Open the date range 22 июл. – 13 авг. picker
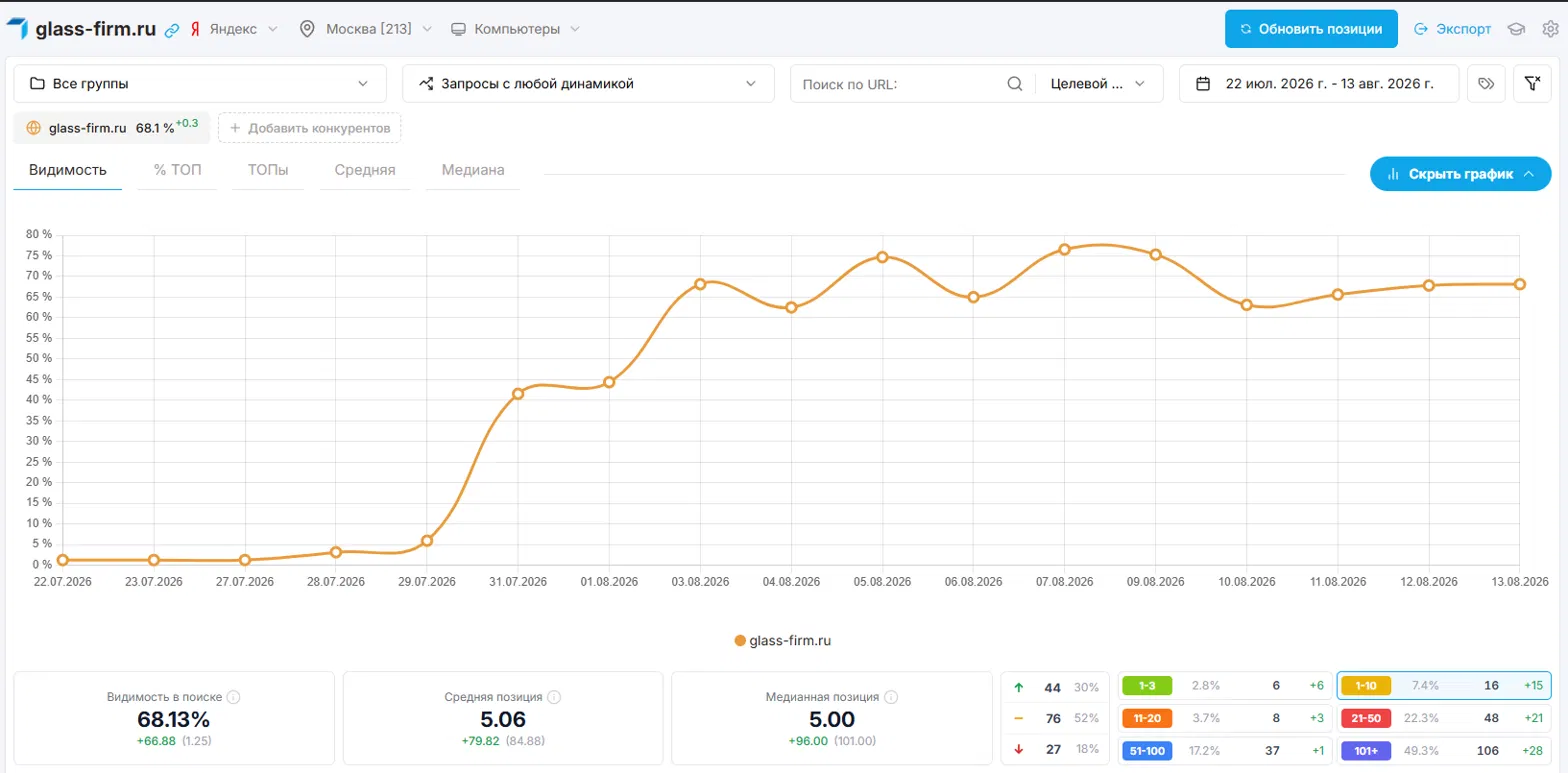This screenshot has width=1568, height=773. [x=1319, y=84]
